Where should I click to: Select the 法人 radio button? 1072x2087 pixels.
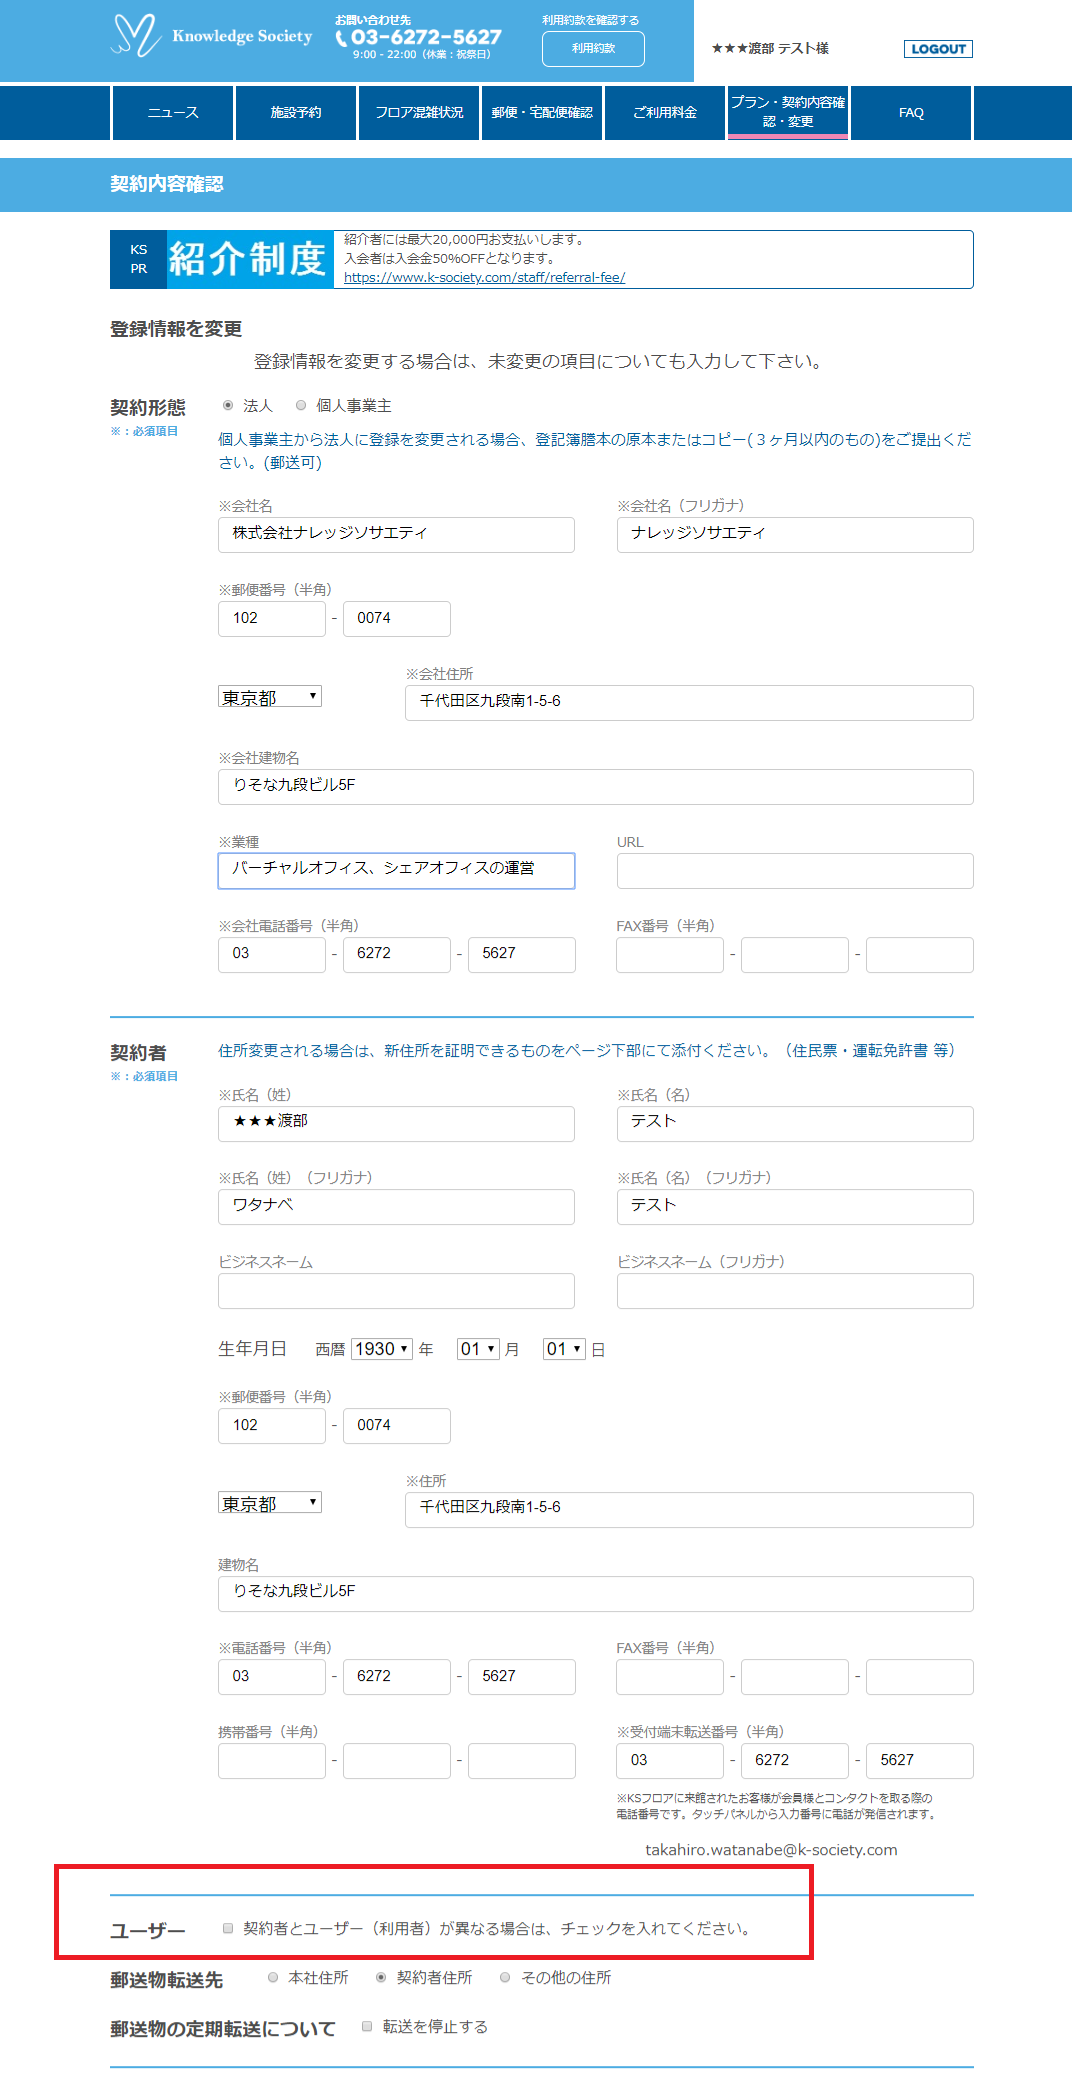[228, 406]
